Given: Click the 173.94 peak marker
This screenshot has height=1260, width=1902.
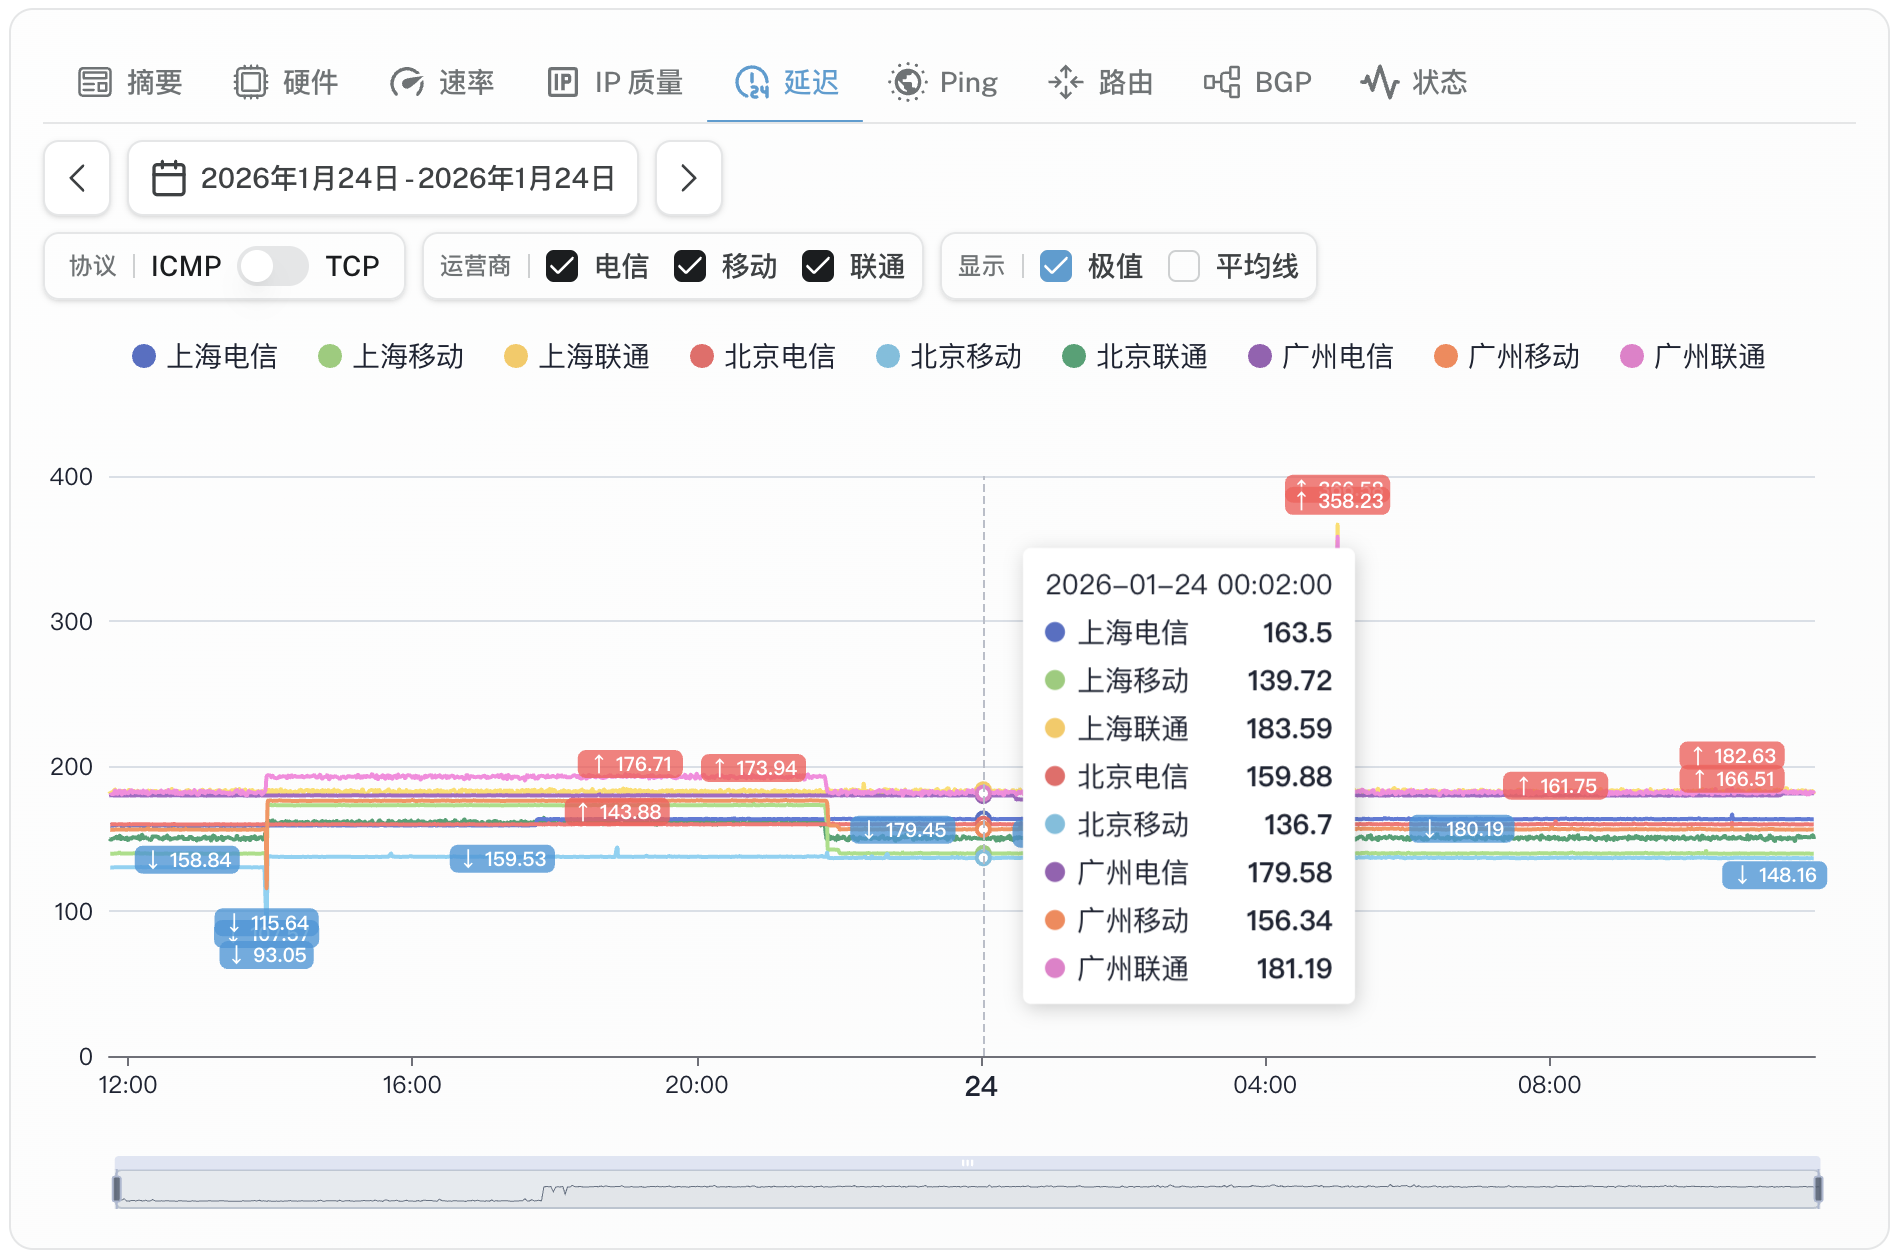Looking at the screenshot, I should coord(754,768).
